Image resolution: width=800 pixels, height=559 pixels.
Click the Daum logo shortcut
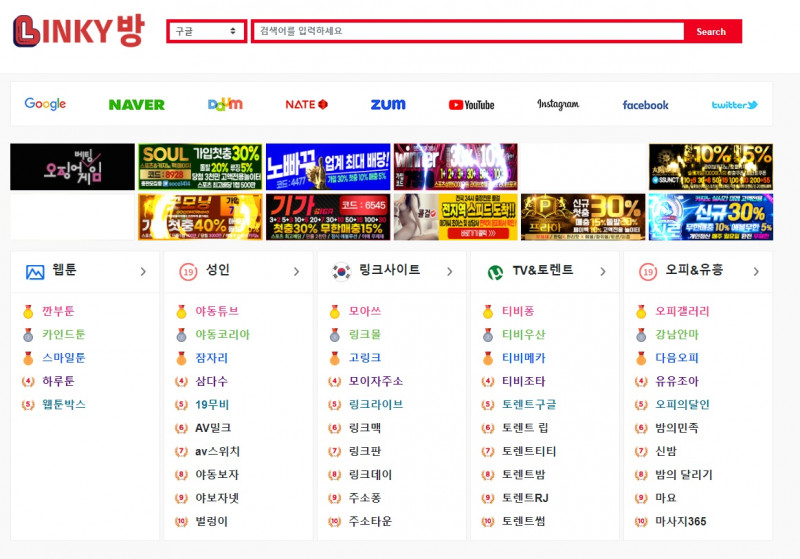(x=225, y=104)
